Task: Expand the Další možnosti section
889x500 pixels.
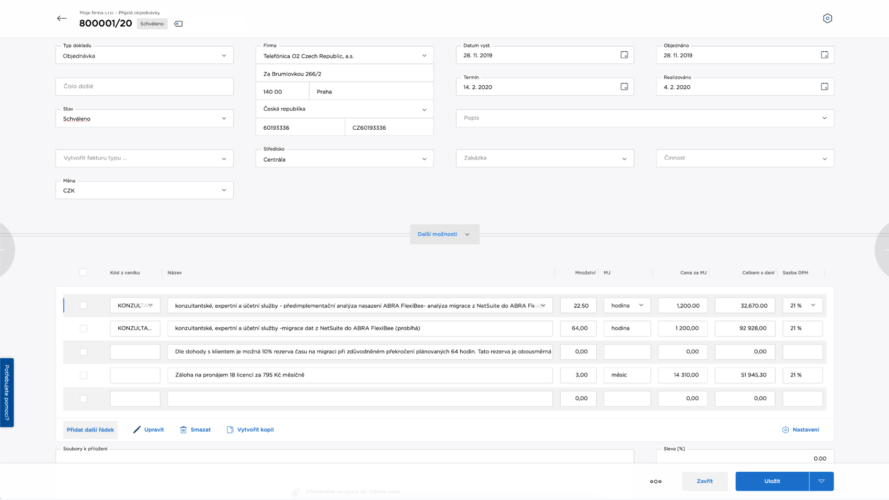Action: (444, 234)
